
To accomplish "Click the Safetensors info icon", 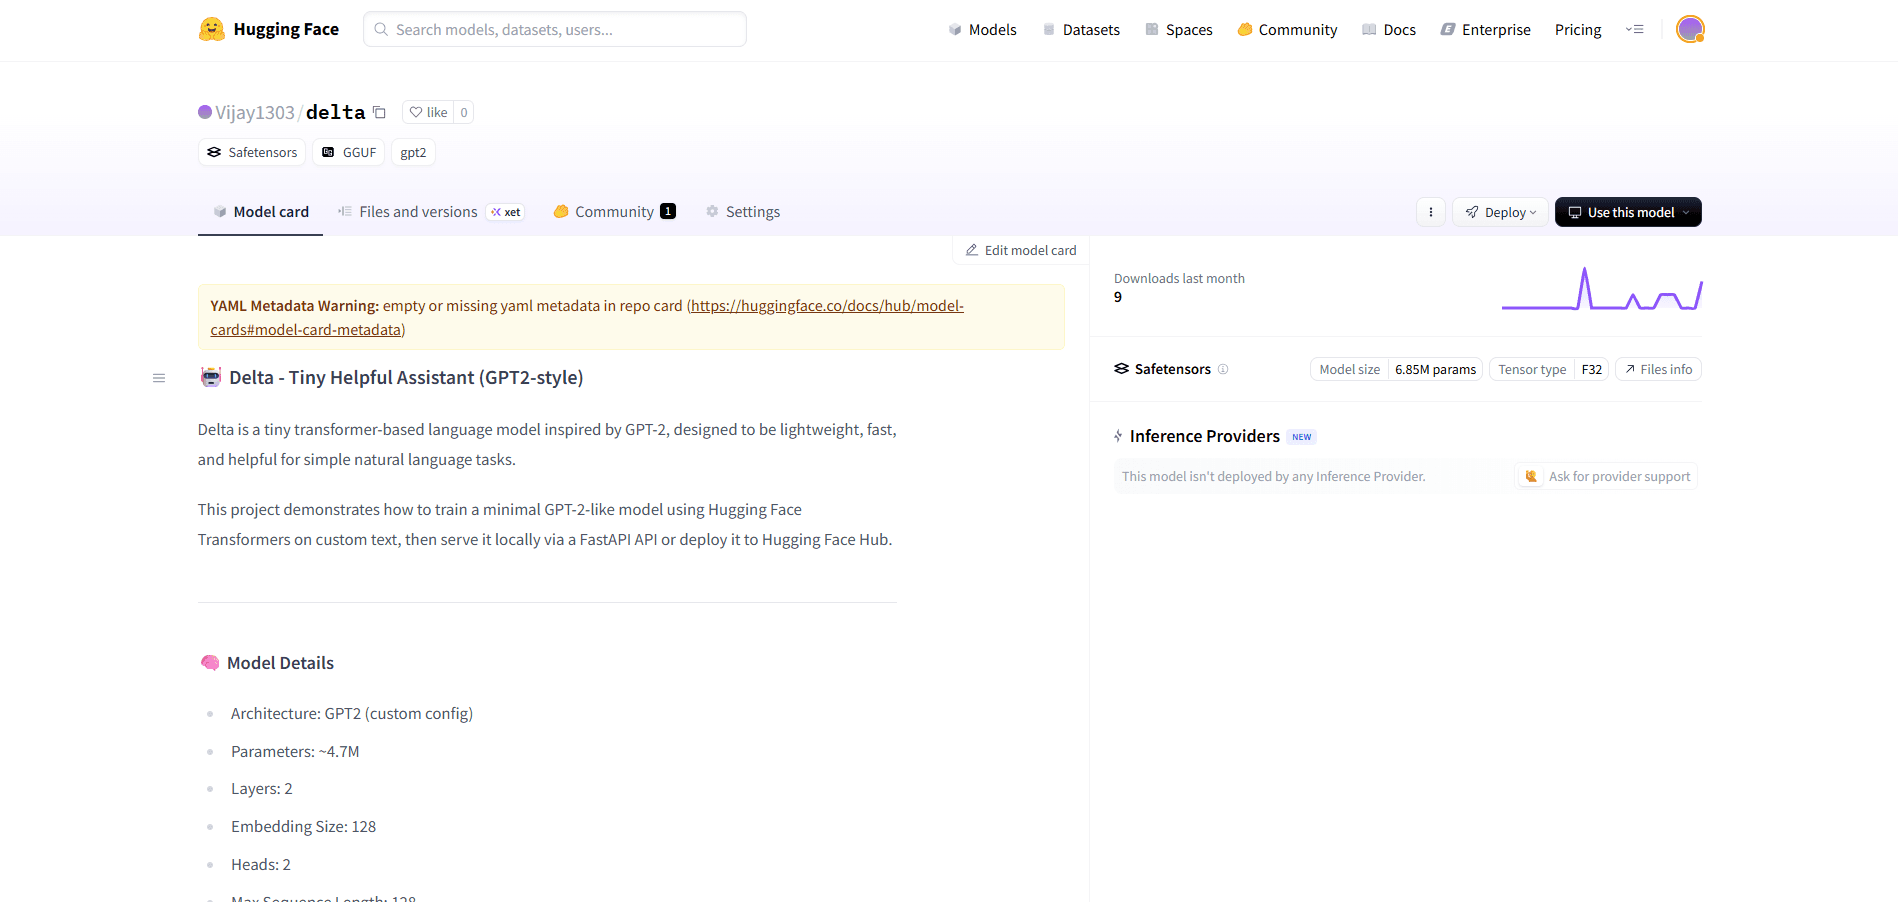I will click(x=1223, y=369).
